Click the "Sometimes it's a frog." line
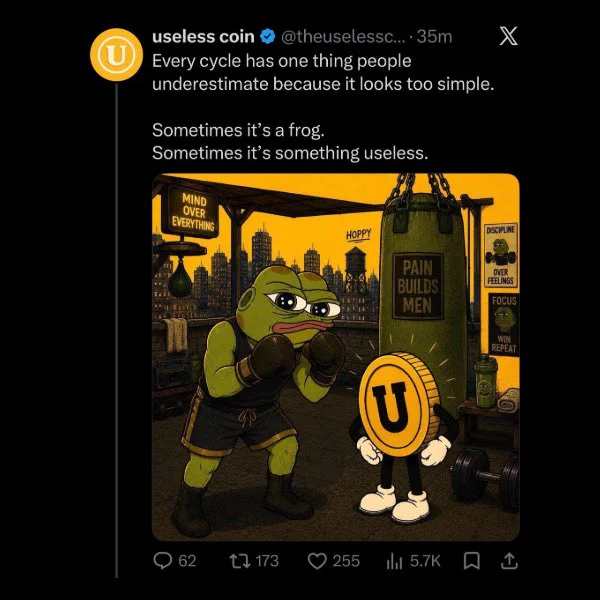Image resolution: width=600 pixels, height=600 pixels. (x=238, y=130)
